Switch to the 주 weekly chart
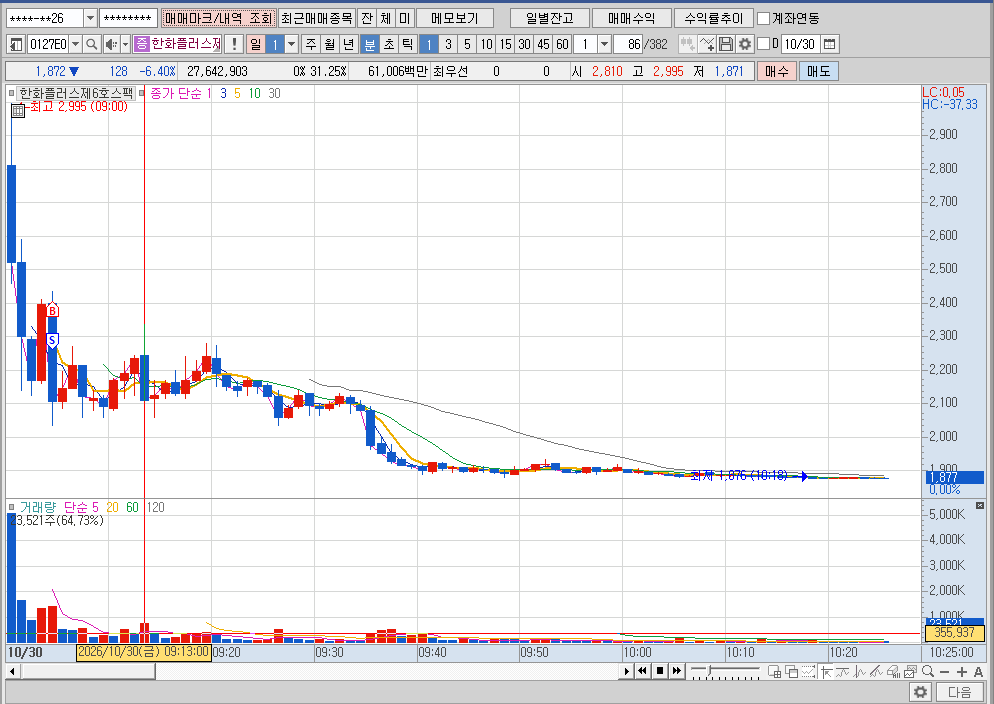The image size is (994, 704). coord(311,44)
